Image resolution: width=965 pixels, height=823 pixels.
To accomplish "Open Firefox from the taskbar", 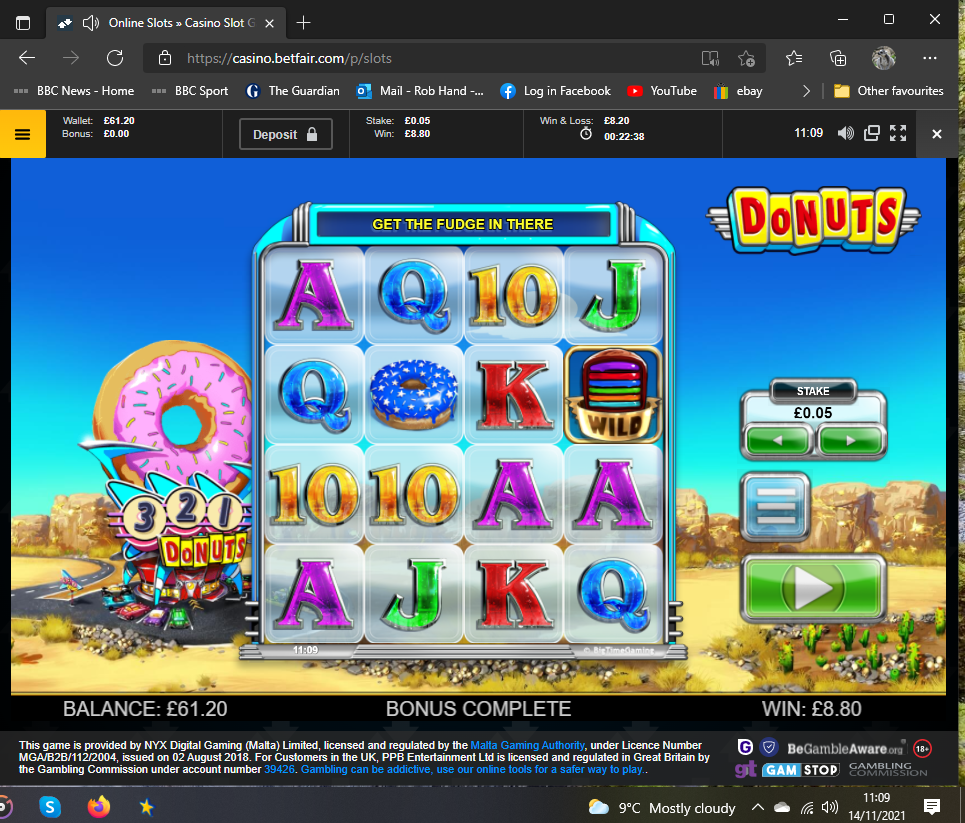I will coord(98,807).
